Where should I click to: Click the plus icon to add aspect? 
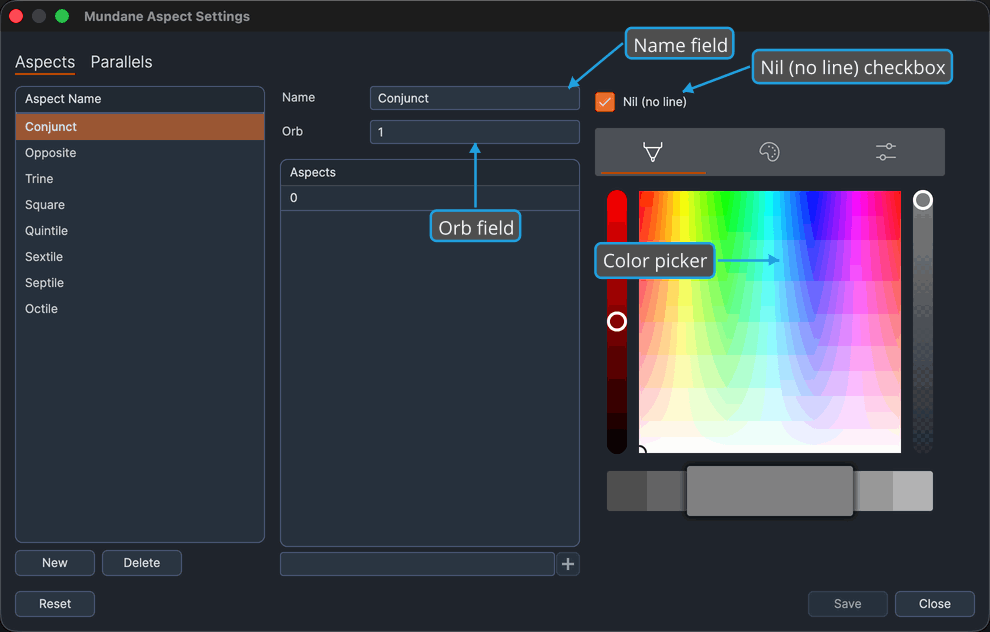point(568,564)
